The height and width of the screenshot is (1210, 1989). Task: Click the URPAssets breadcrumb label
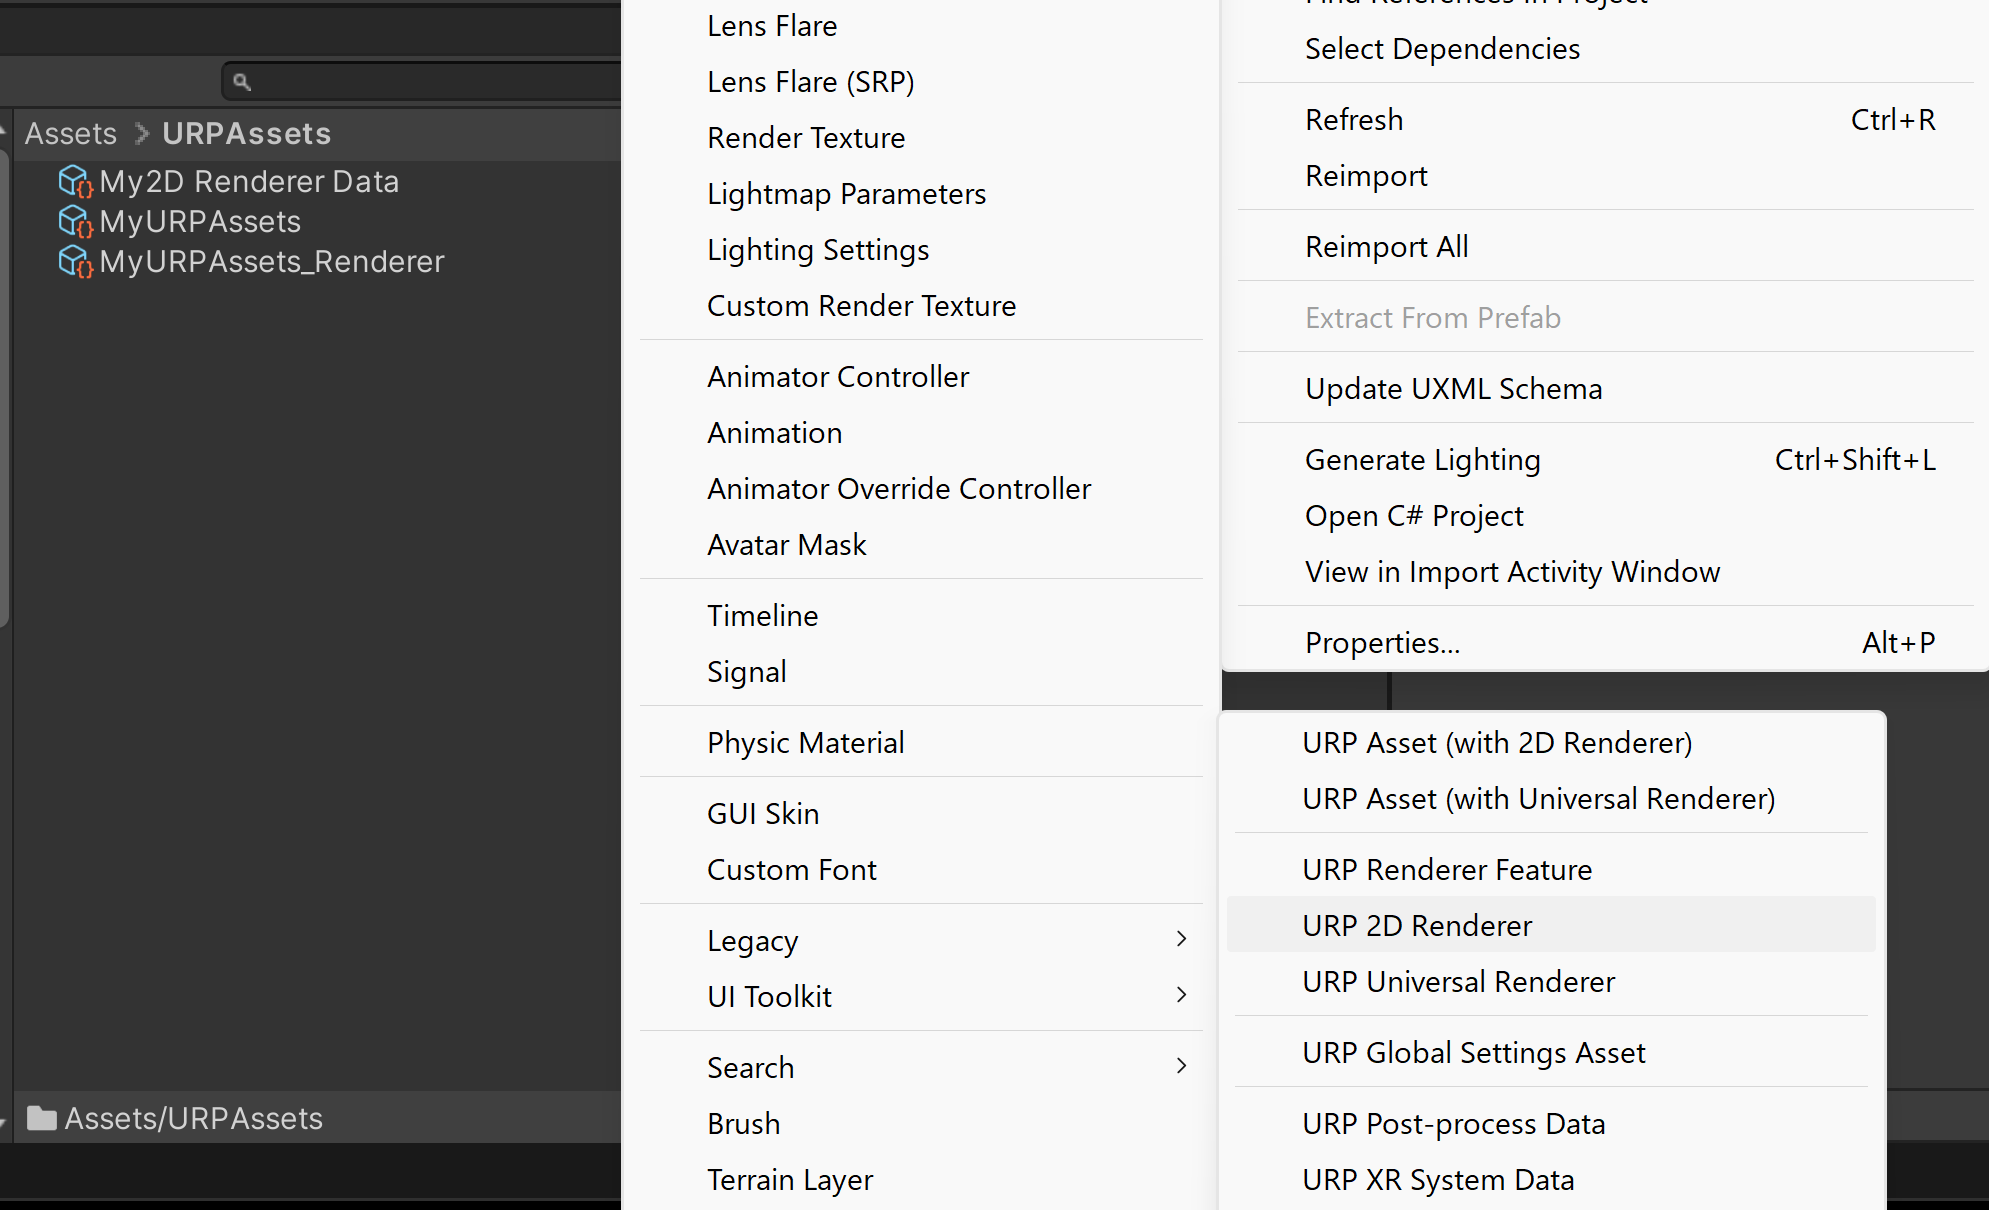tap(246, 133)
